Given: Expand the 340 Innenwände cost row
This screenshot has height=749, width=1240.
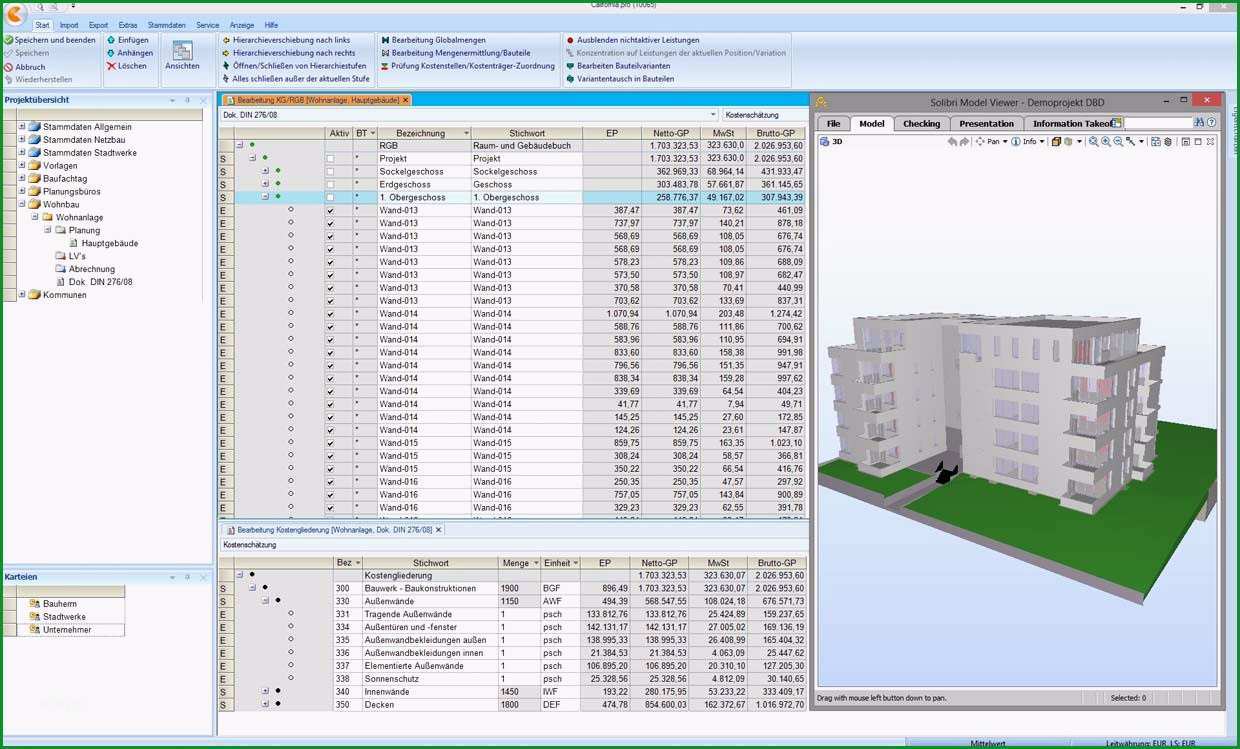Looking at the screenshot, I should pyautogui.click(x=266, y=691).
